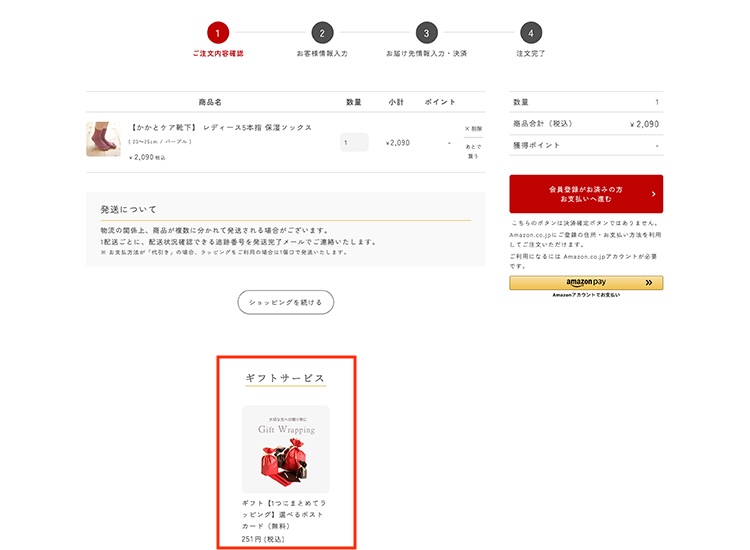This screenshot has width=750, height=550.
Task: Proceed with 会員登録がお済みの方 checkout button
Action: 585,194
